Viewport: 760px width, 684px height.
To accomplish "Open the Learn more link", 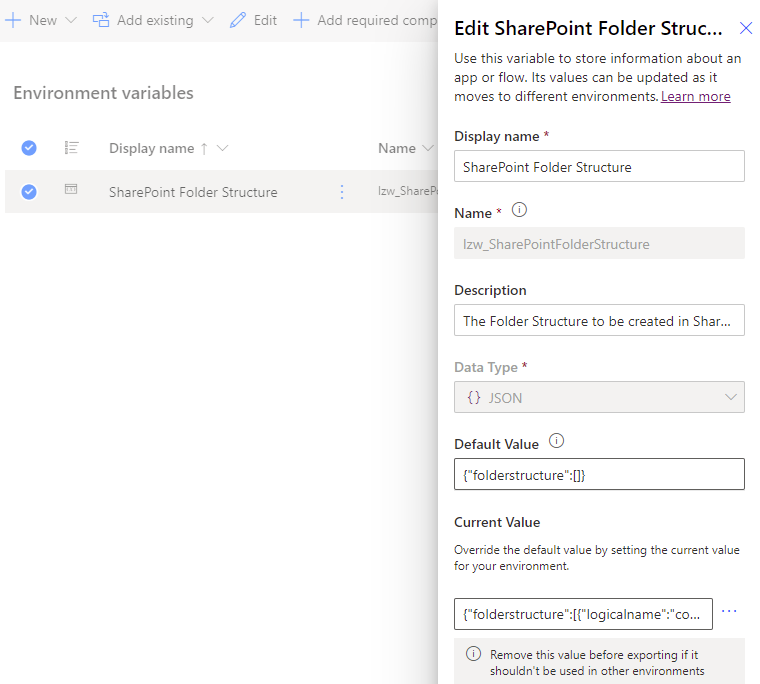I will click(x=695, y=96).
